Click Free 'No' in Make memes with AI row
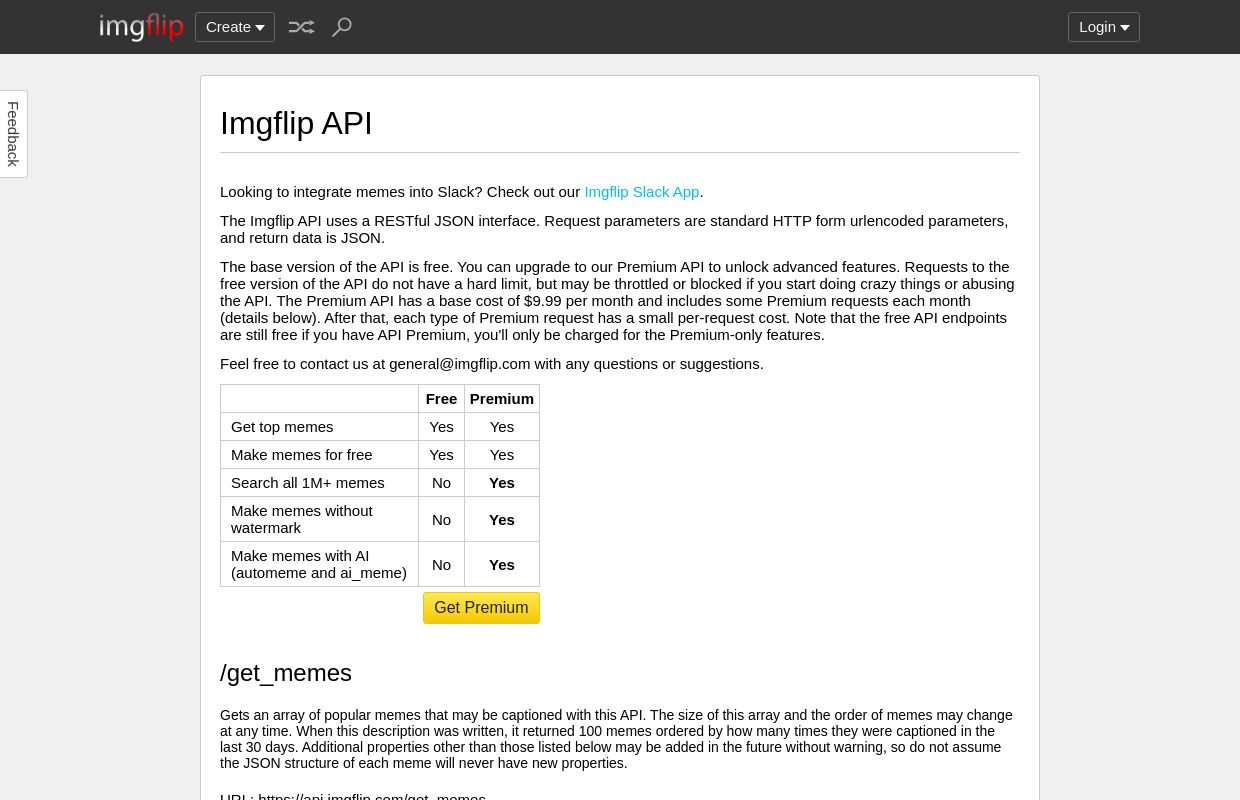The width and height of the screenshot is (1240, 800). click(x=441, y=565)
